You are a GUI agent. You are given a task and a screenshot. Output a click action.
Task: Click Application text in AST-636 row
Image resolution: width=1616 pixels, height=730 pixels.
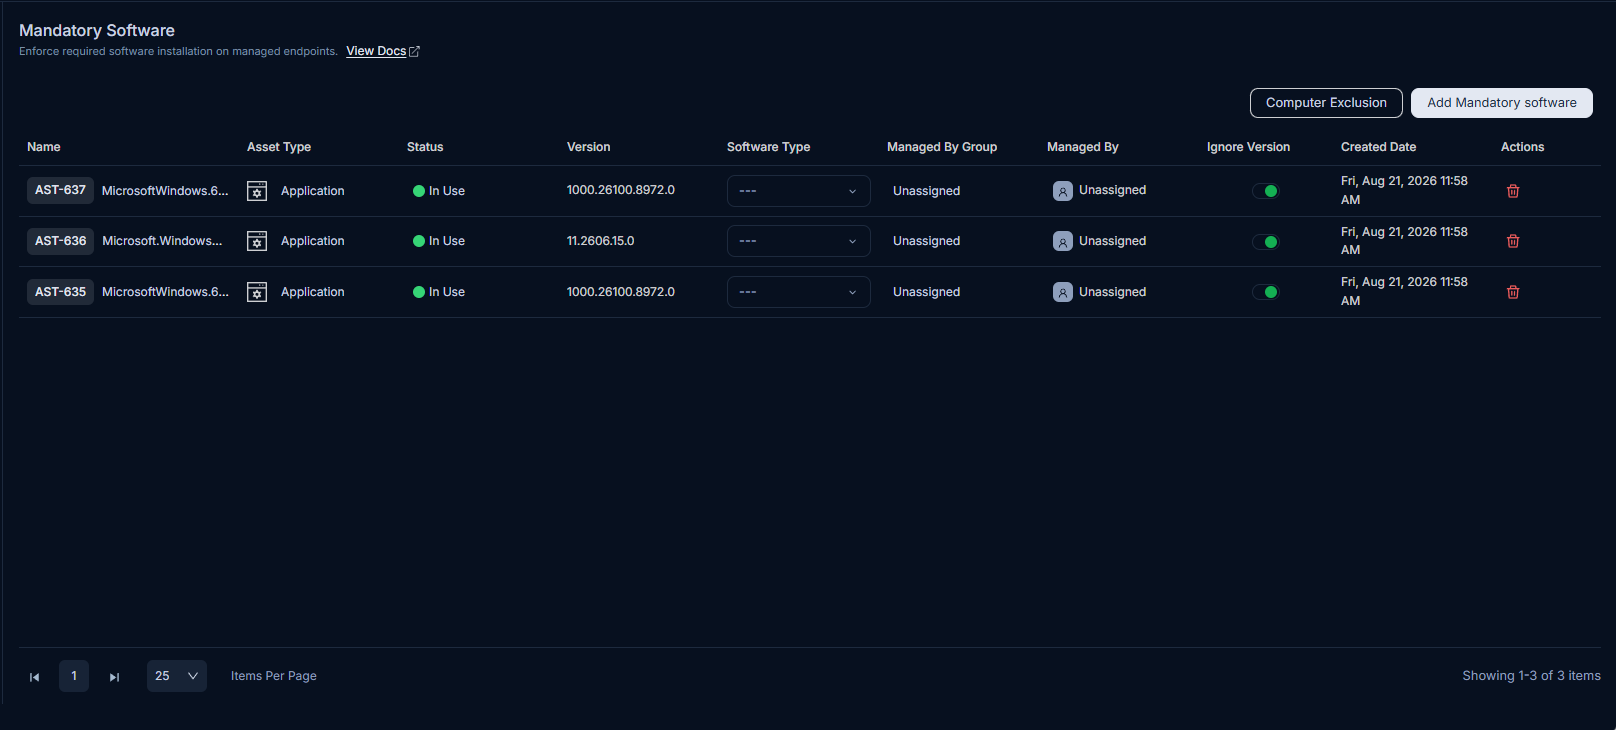(x=312, y=241)
